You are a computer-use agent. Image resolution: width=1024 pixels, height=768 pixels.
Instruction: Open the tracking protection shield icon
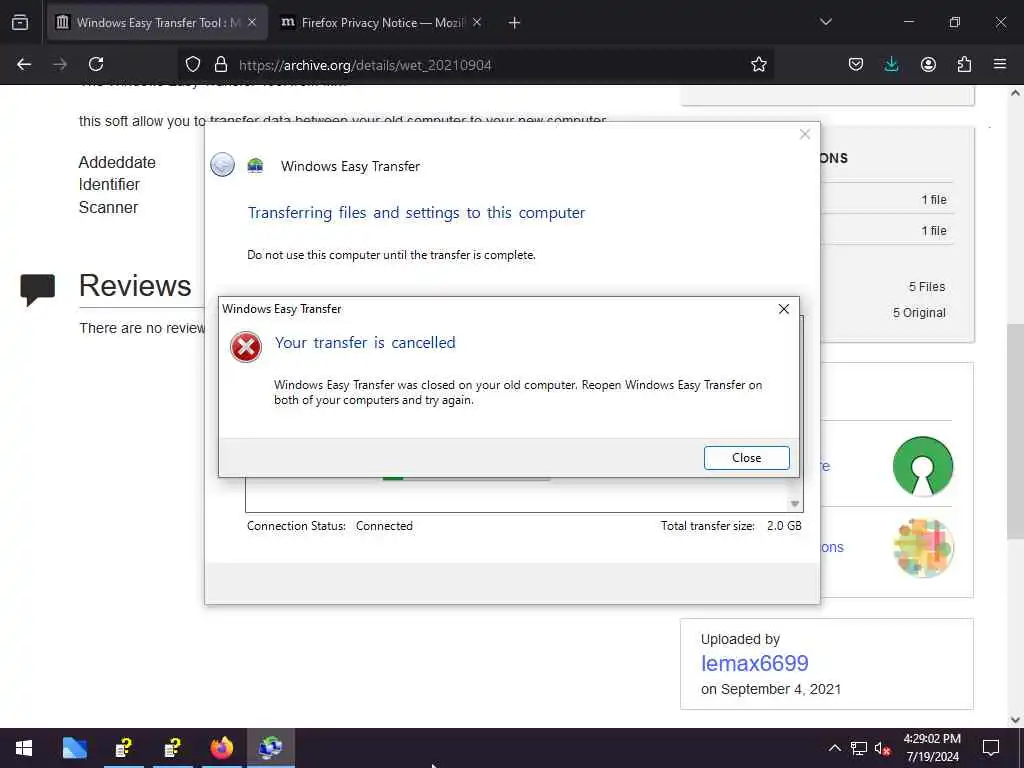tap(193, 65)
